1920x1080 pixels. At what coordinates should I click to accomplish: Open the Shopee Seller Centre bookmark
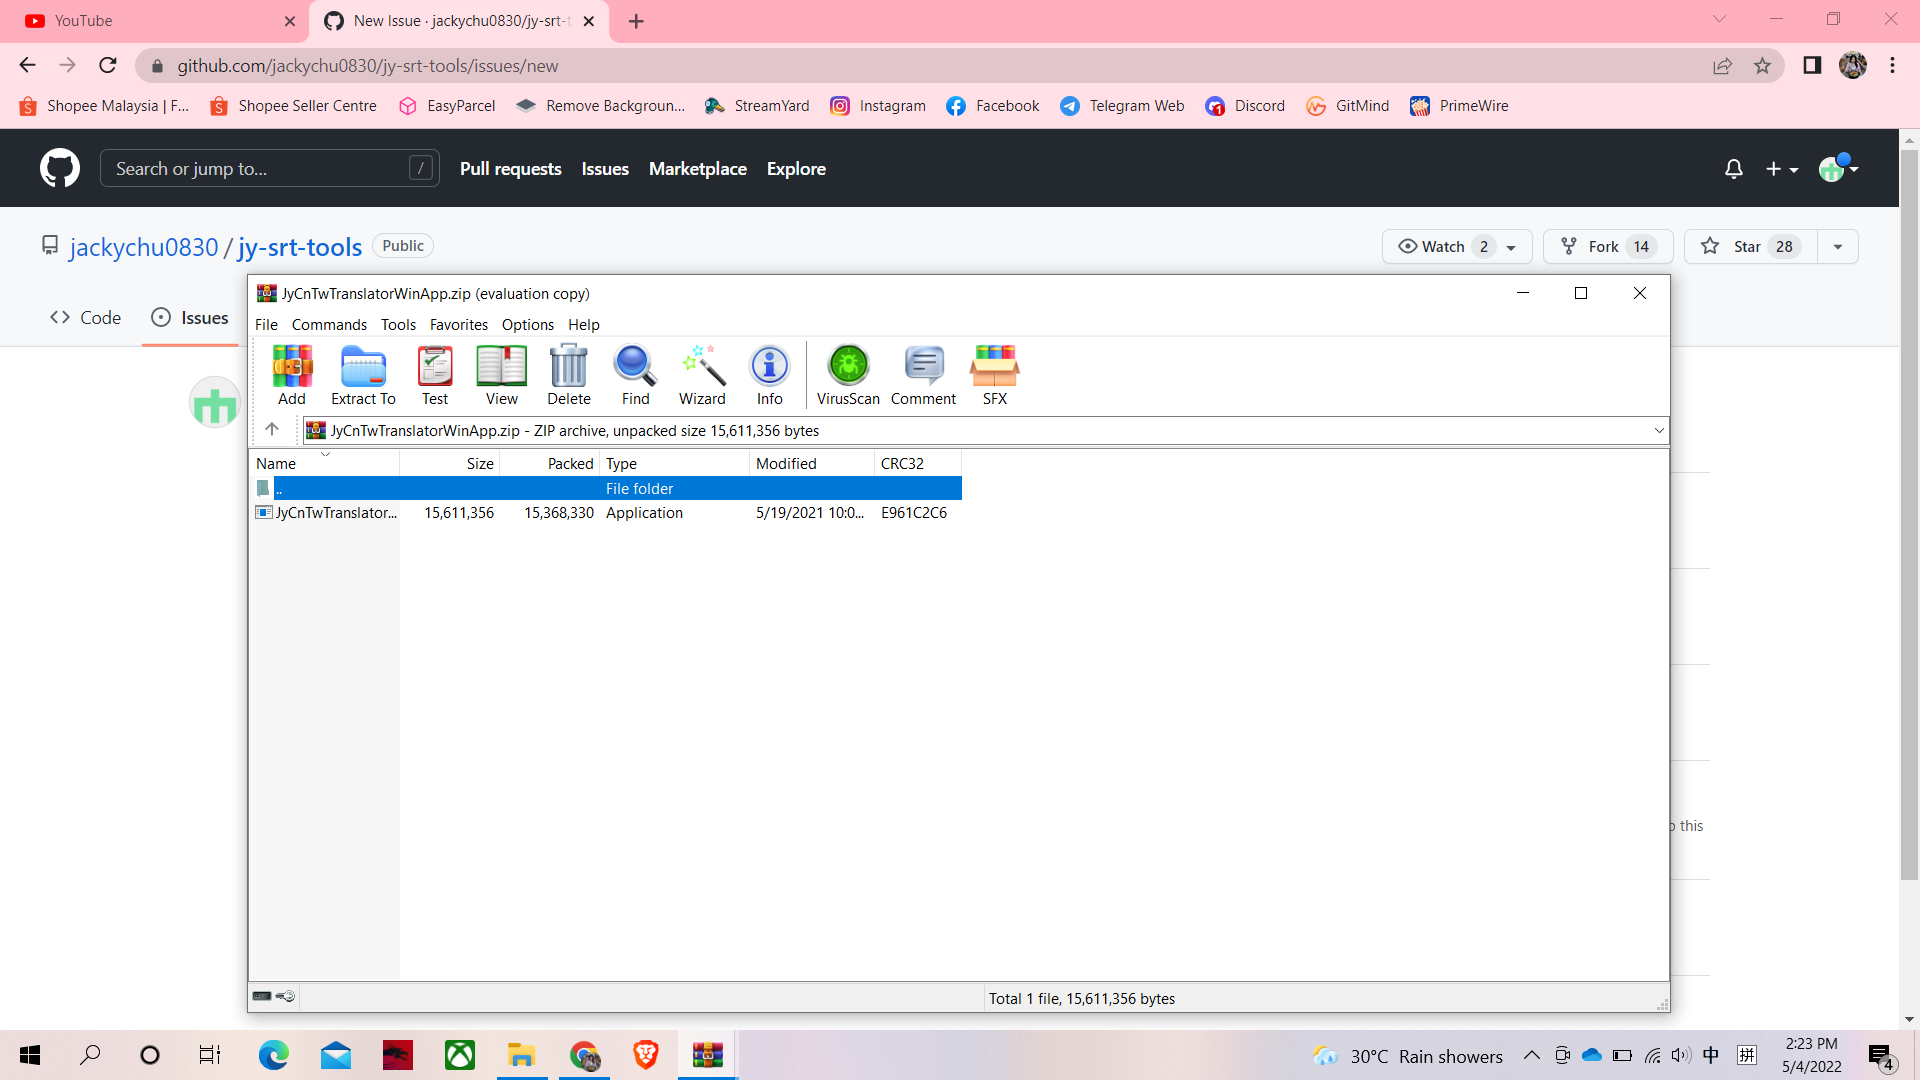[293, 106]
